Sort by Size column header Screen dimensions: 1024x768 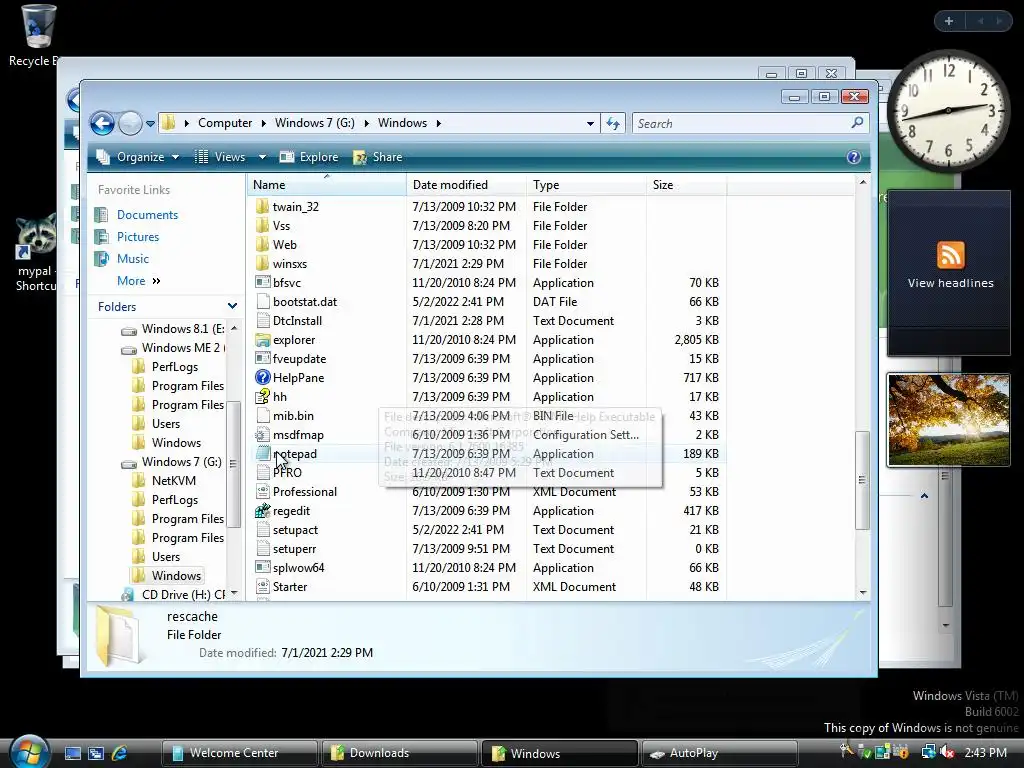click(686, 185)
